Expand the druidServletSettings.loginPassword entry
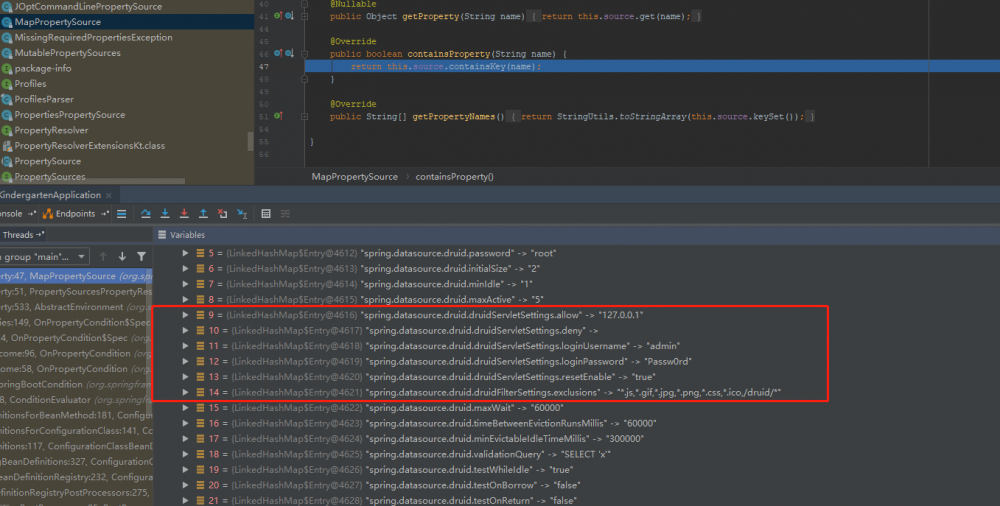1000x506 pixels. coord(184,361)
